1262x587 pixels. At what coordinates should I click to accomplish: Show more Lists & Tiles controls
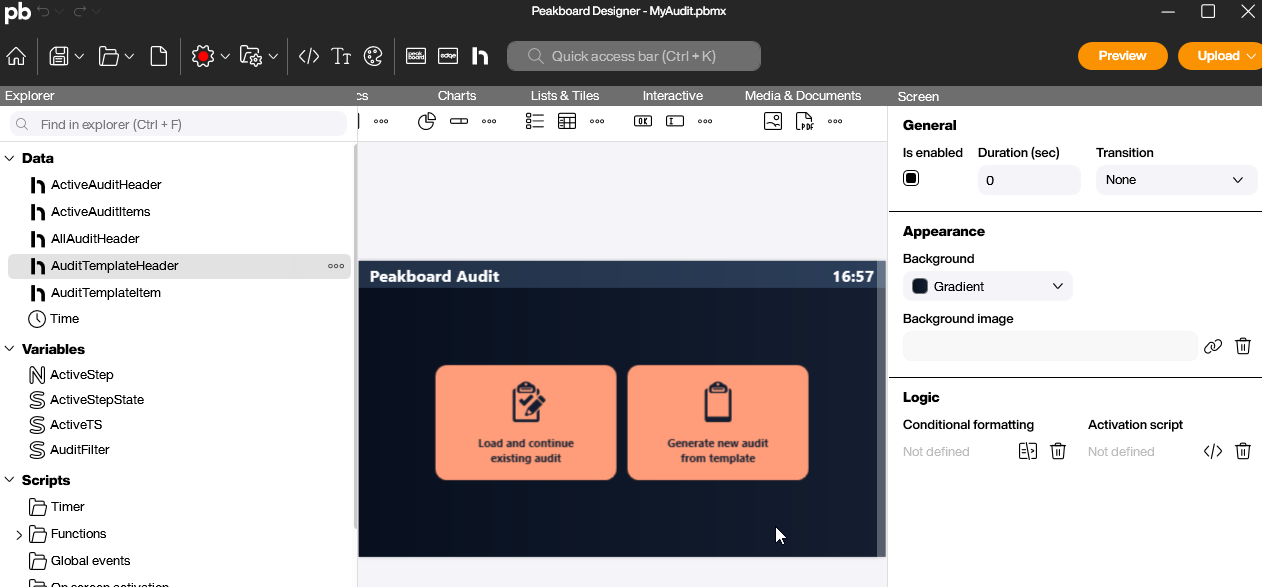point(597,121)
